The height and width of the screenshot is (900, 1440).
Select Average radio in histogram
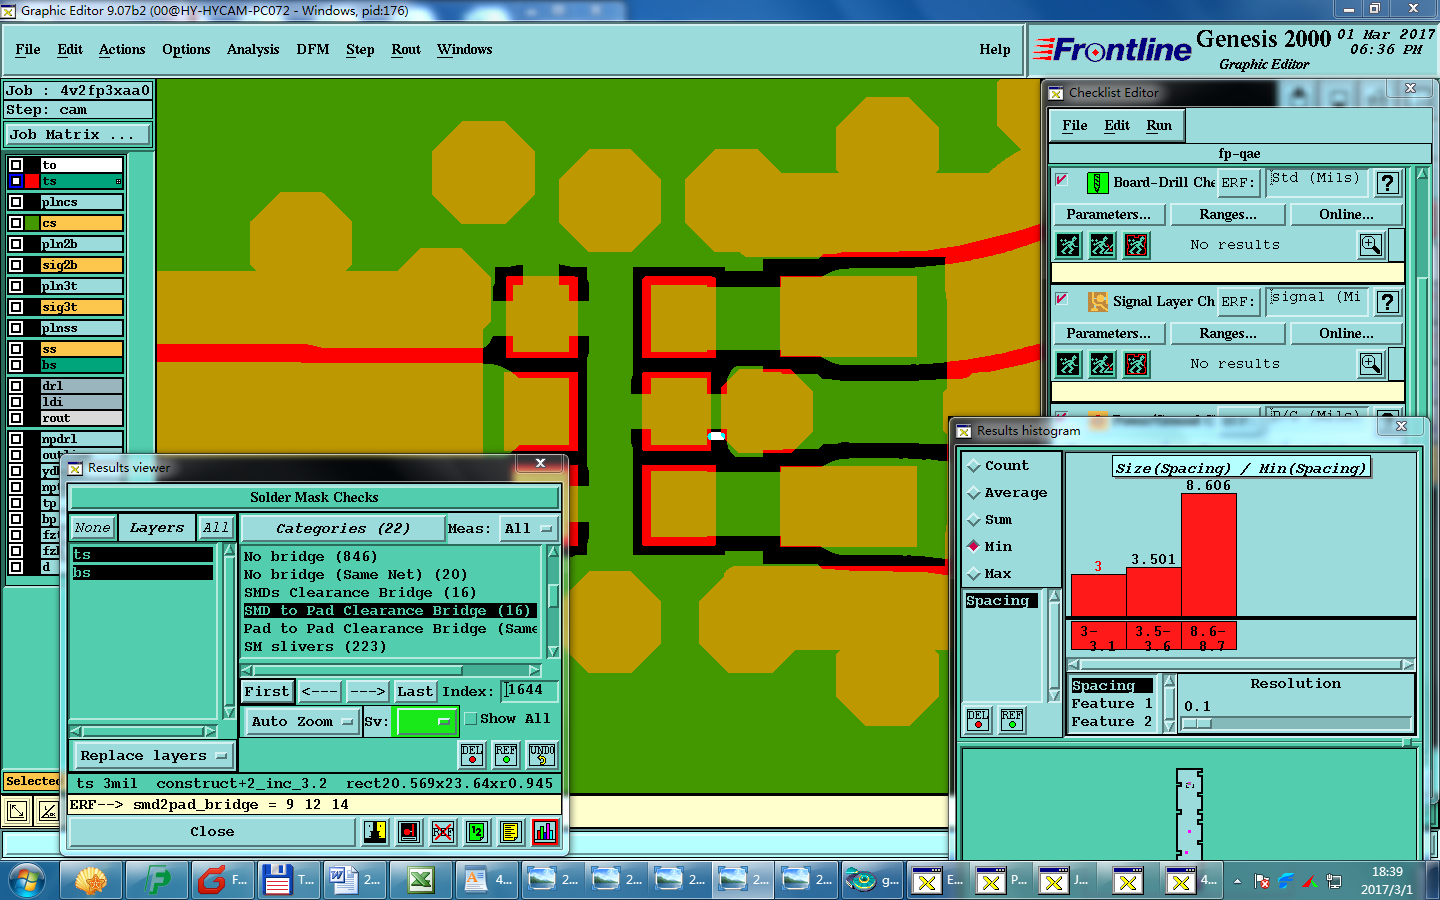[x=974, y=493]
